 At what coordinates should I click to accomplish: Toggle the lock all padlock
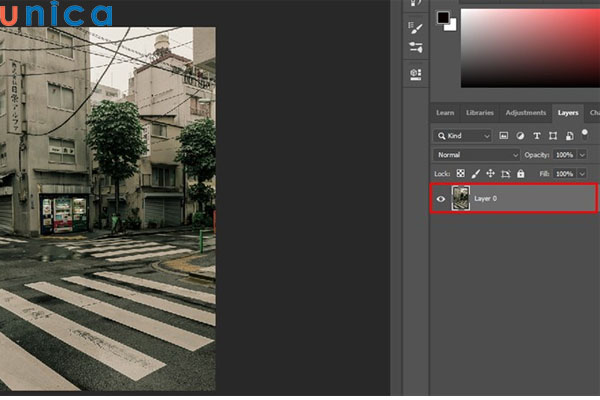click(x=520, y=174)
